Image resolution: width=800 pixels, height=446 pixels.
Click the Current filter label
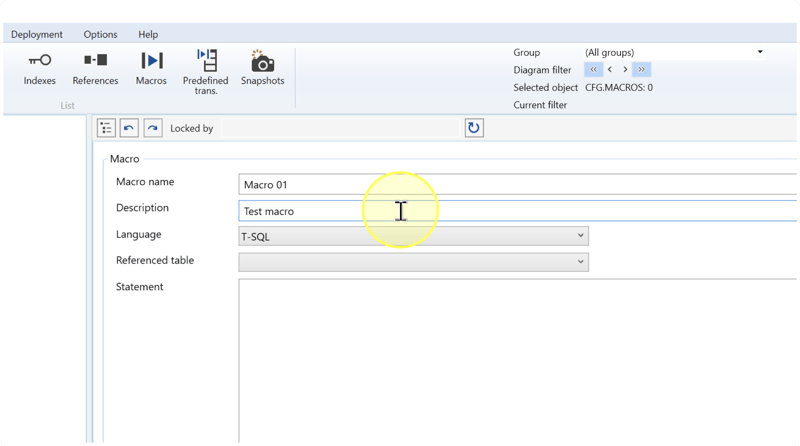point(540,105)
